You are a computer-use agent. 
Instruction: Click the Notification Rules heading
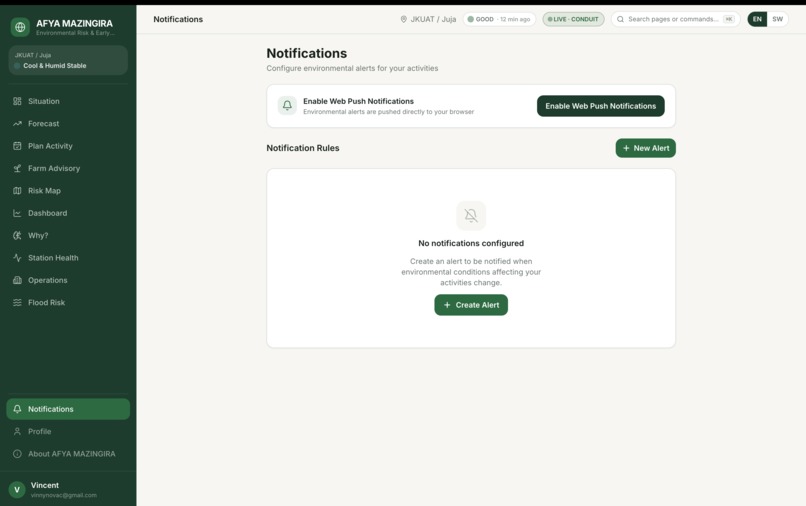point(303,148)
